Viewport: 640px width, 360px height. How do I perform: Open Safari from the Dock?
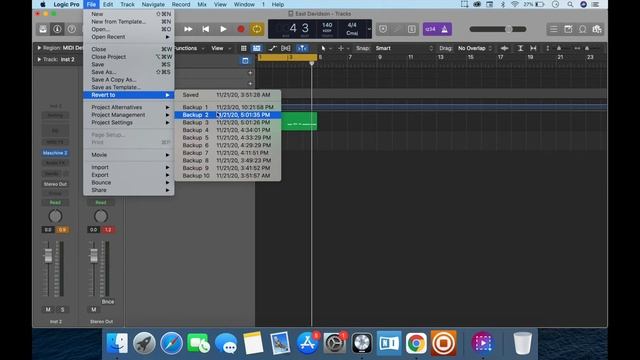coord(171,342)
